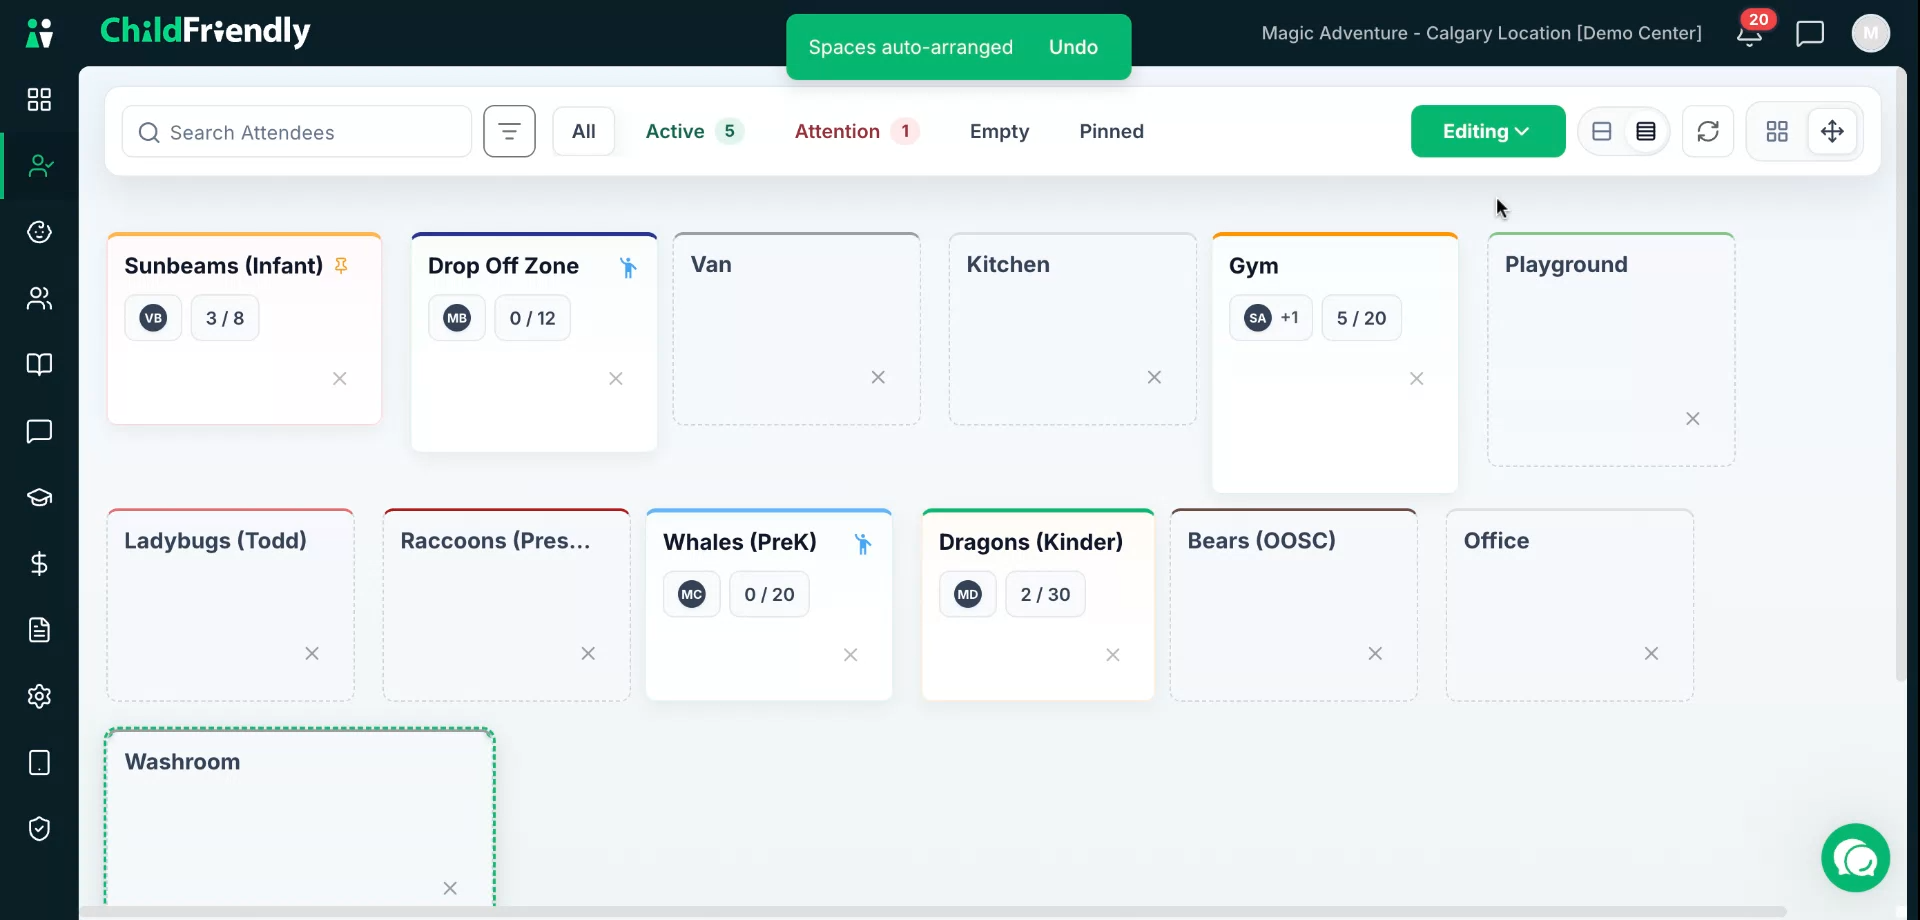Screen dimensions: 1920x920
Task: Click the Search Attendees field
Action: (x=297, y=131)
